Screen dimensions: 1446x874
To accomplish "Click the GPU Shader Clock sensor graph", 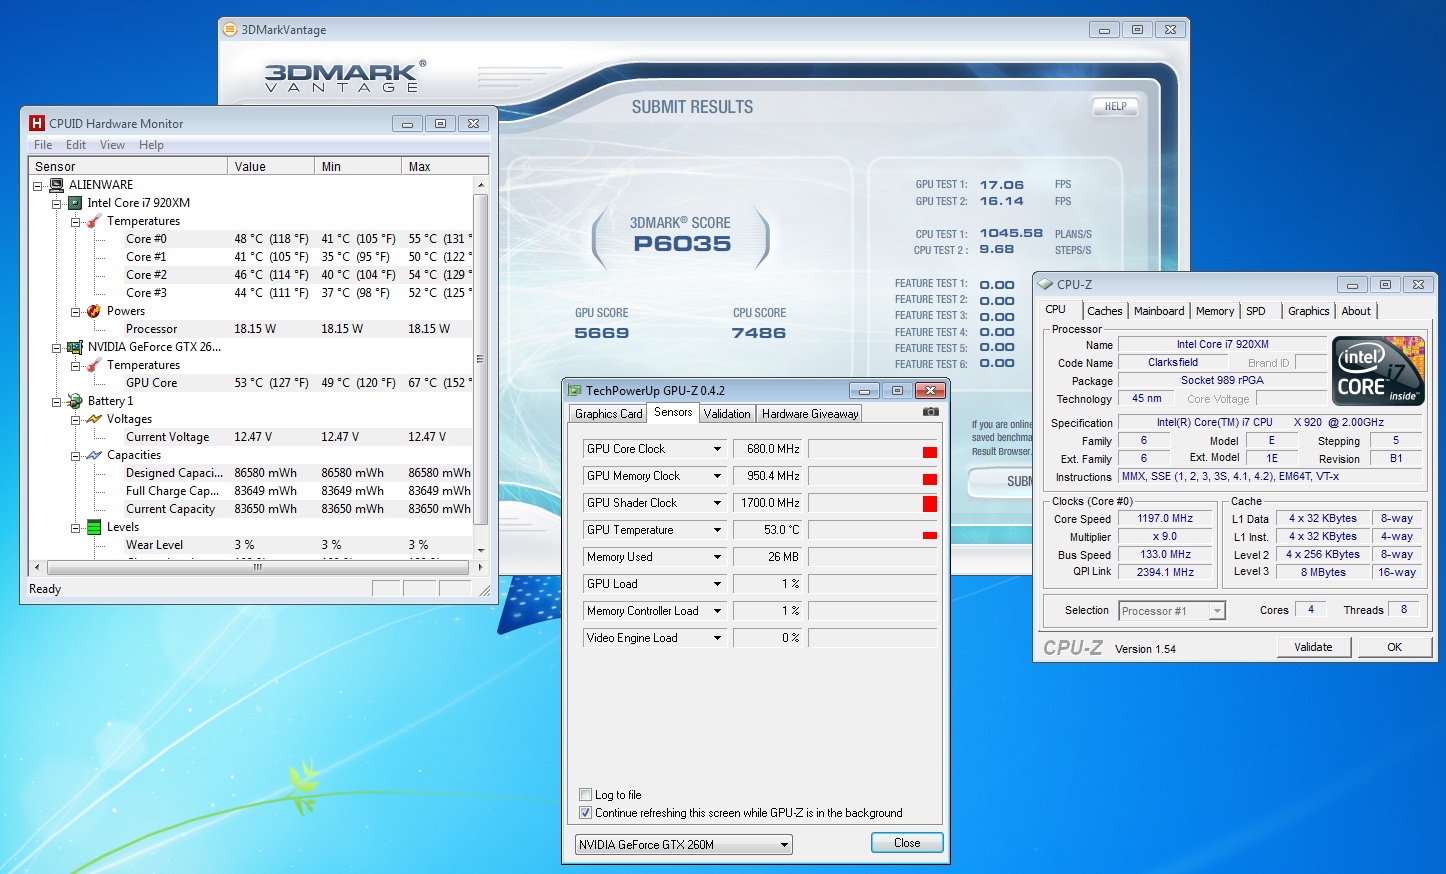I will (872, 503).
